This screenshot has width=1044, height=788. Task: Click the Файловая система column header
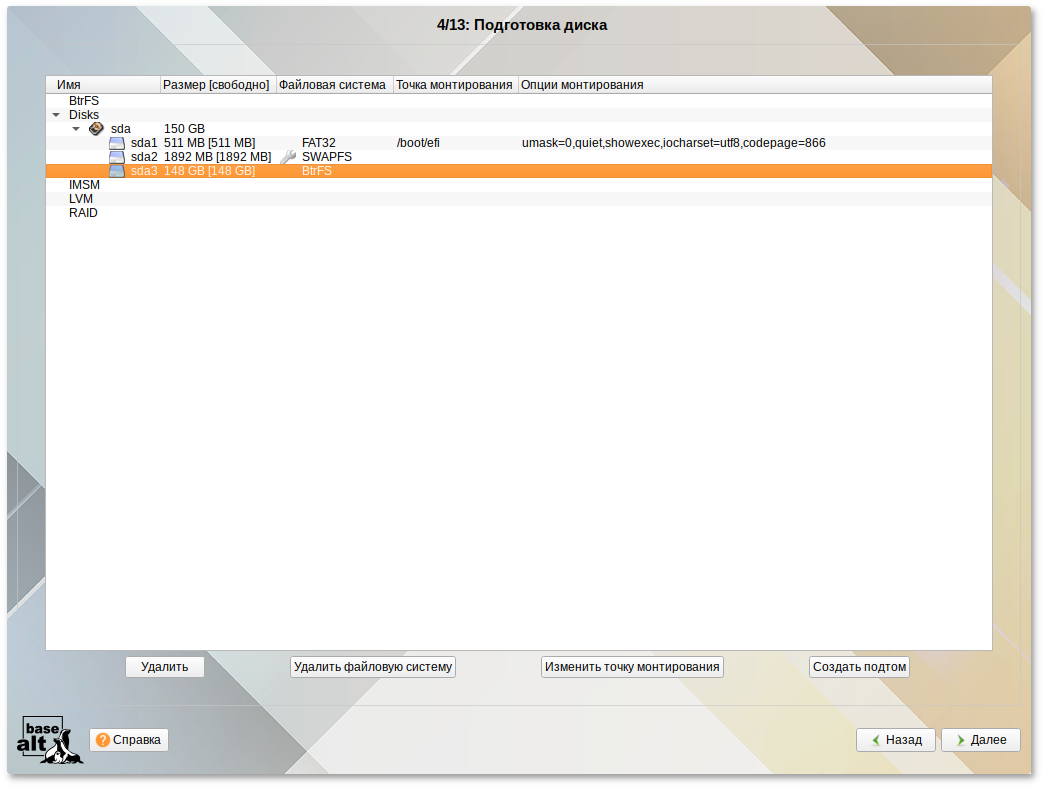pos(333,85)
